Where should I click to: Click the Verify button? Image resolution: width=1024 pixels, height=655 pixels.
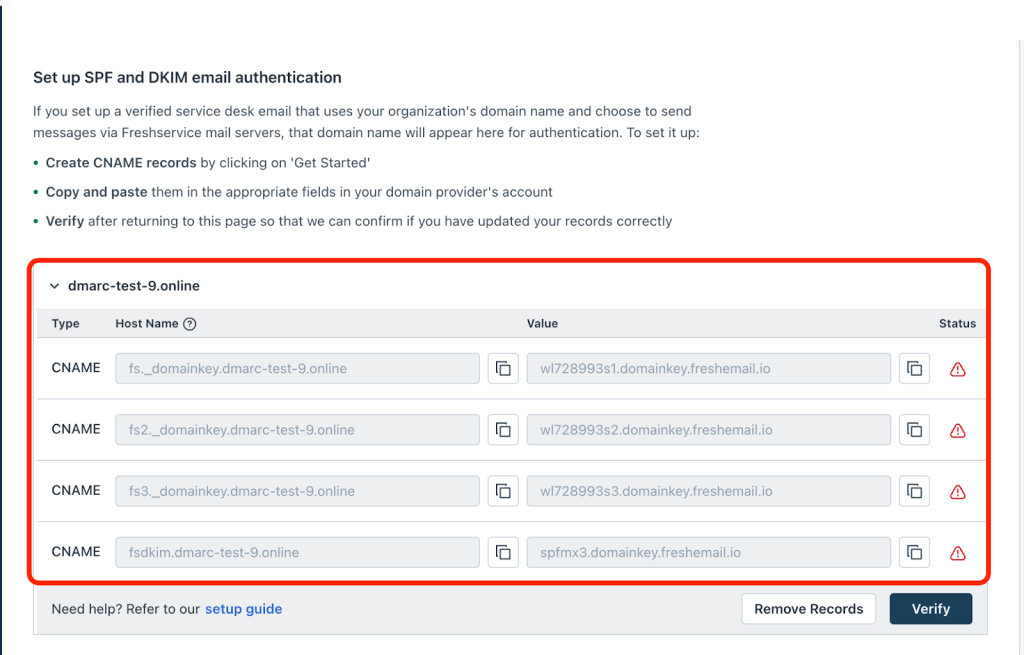click(930, 609)
